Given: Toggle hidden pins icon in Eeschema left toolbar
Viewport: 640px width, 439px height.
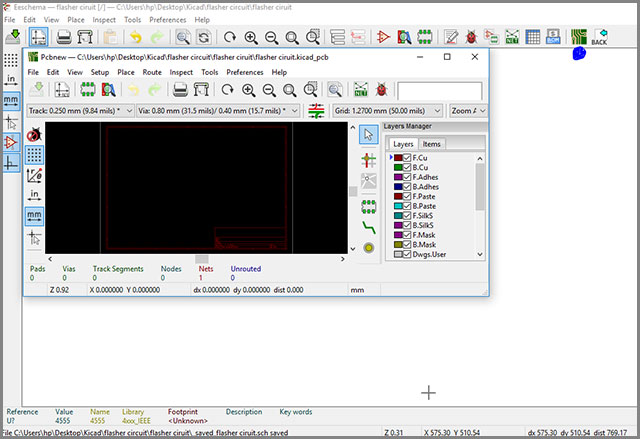Looking at the screenshot, I should tap(11, 142).
